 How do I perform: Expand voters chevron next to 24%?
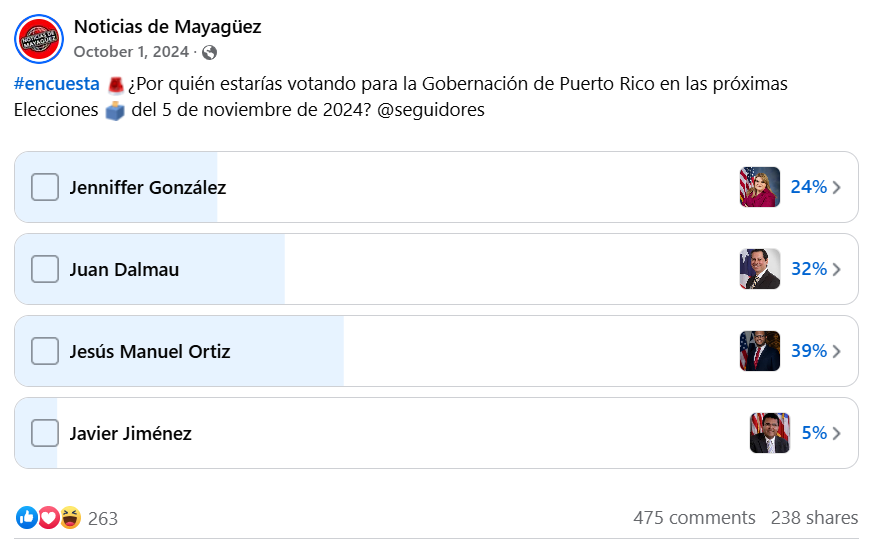[836, 187]
